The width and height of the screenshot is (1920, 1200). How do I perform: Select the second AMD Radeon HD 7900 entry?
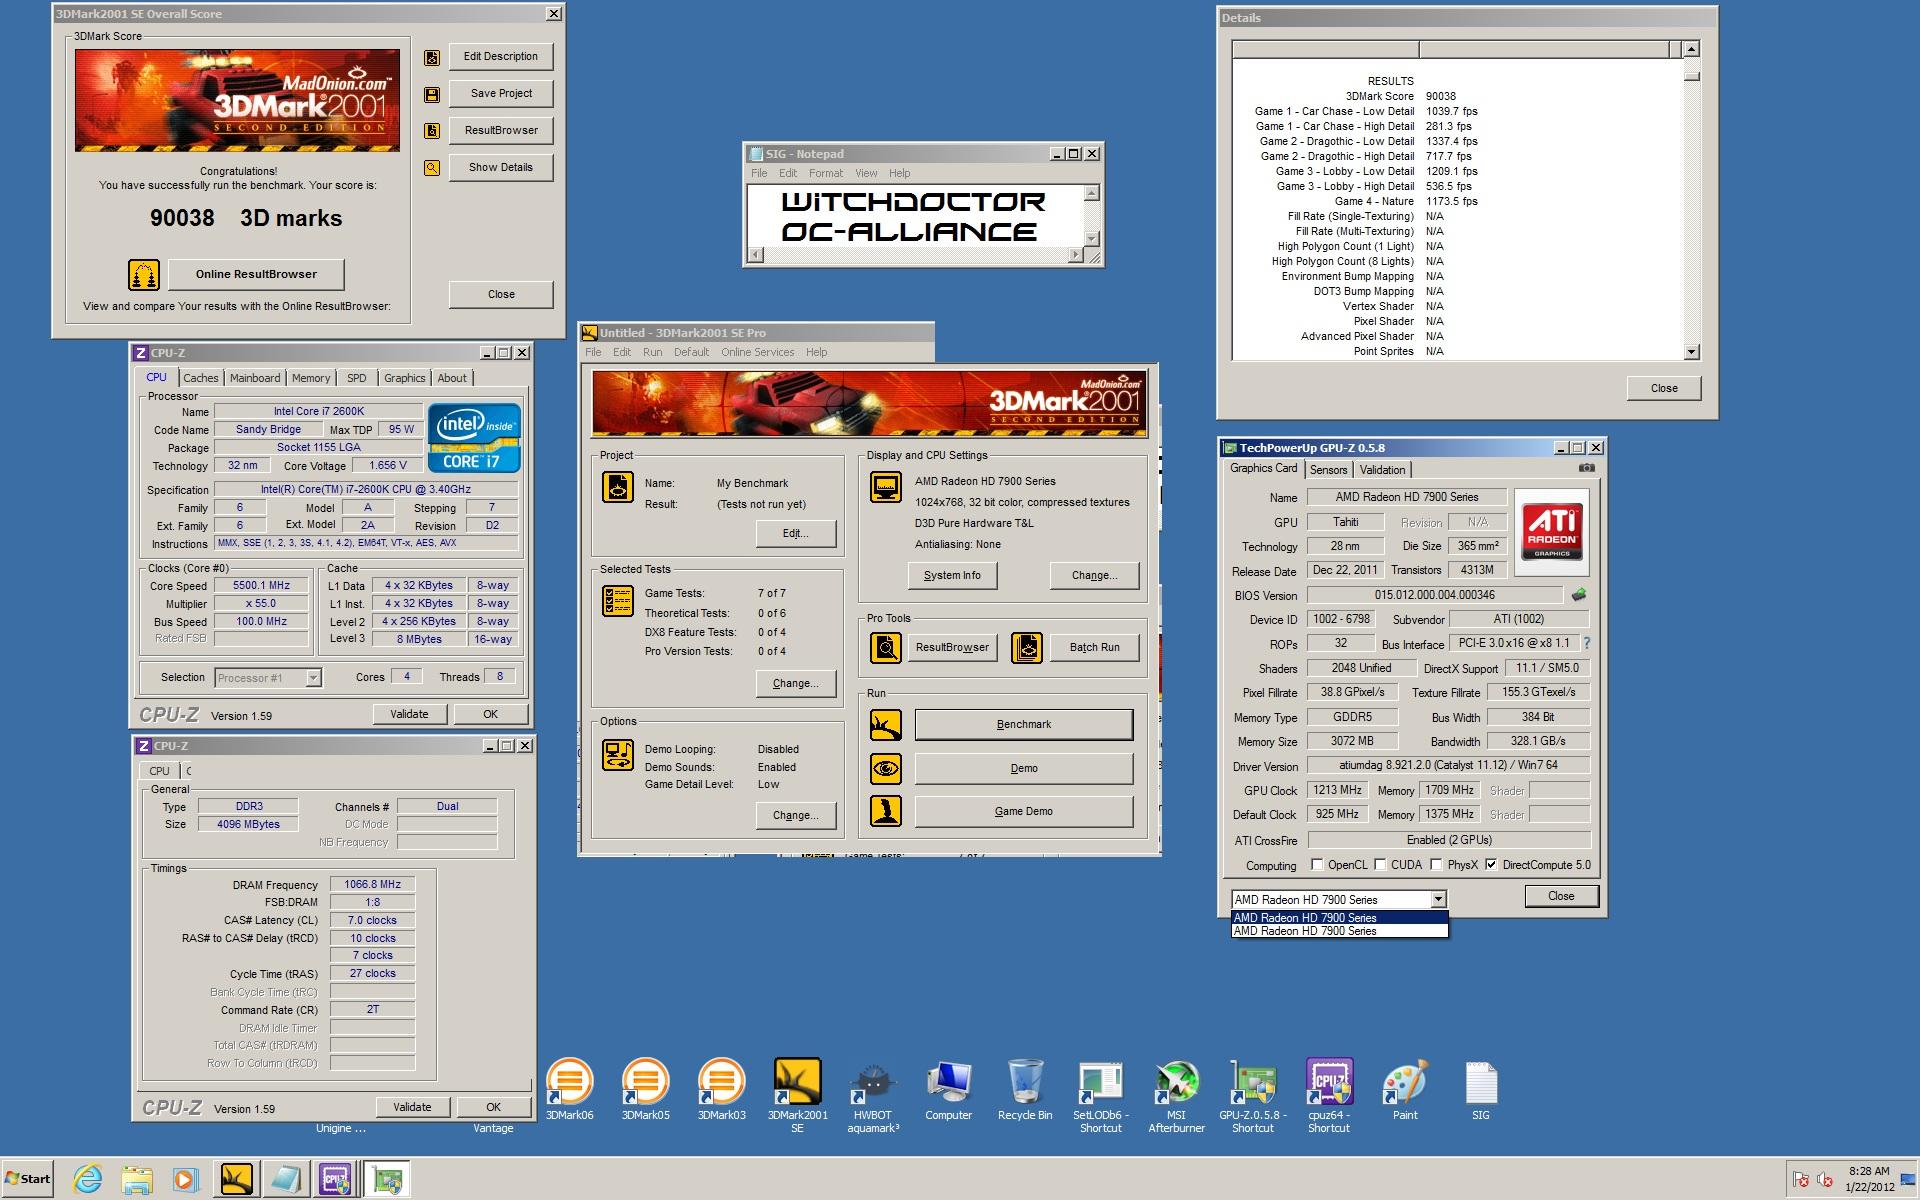point(1339,931)
